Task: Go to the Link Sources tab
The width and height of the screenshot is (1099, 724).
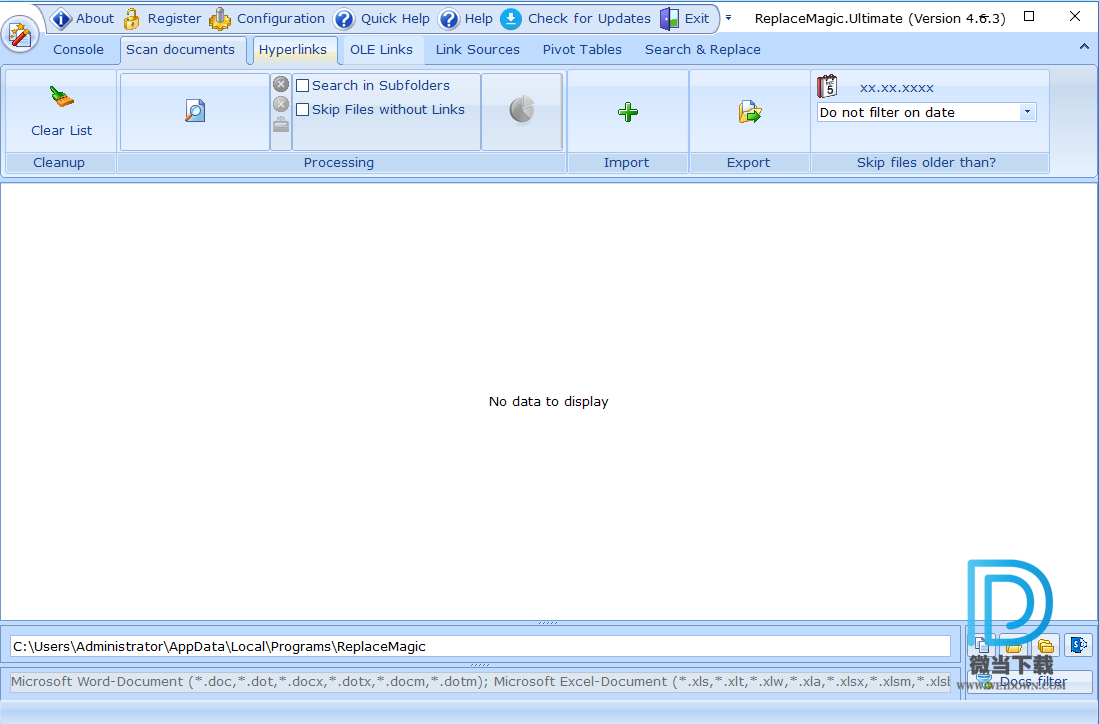Action: coord(477,50)
